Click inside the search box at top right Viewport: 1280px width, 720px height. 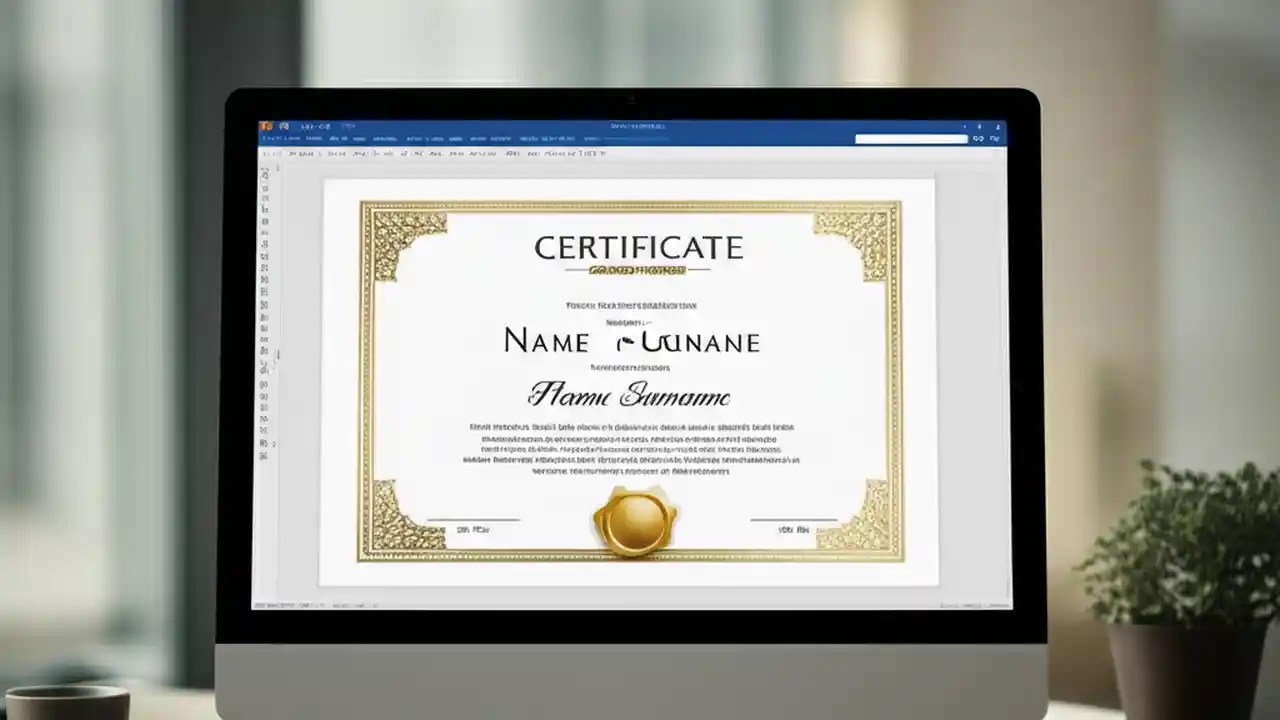tap(910, 138)
